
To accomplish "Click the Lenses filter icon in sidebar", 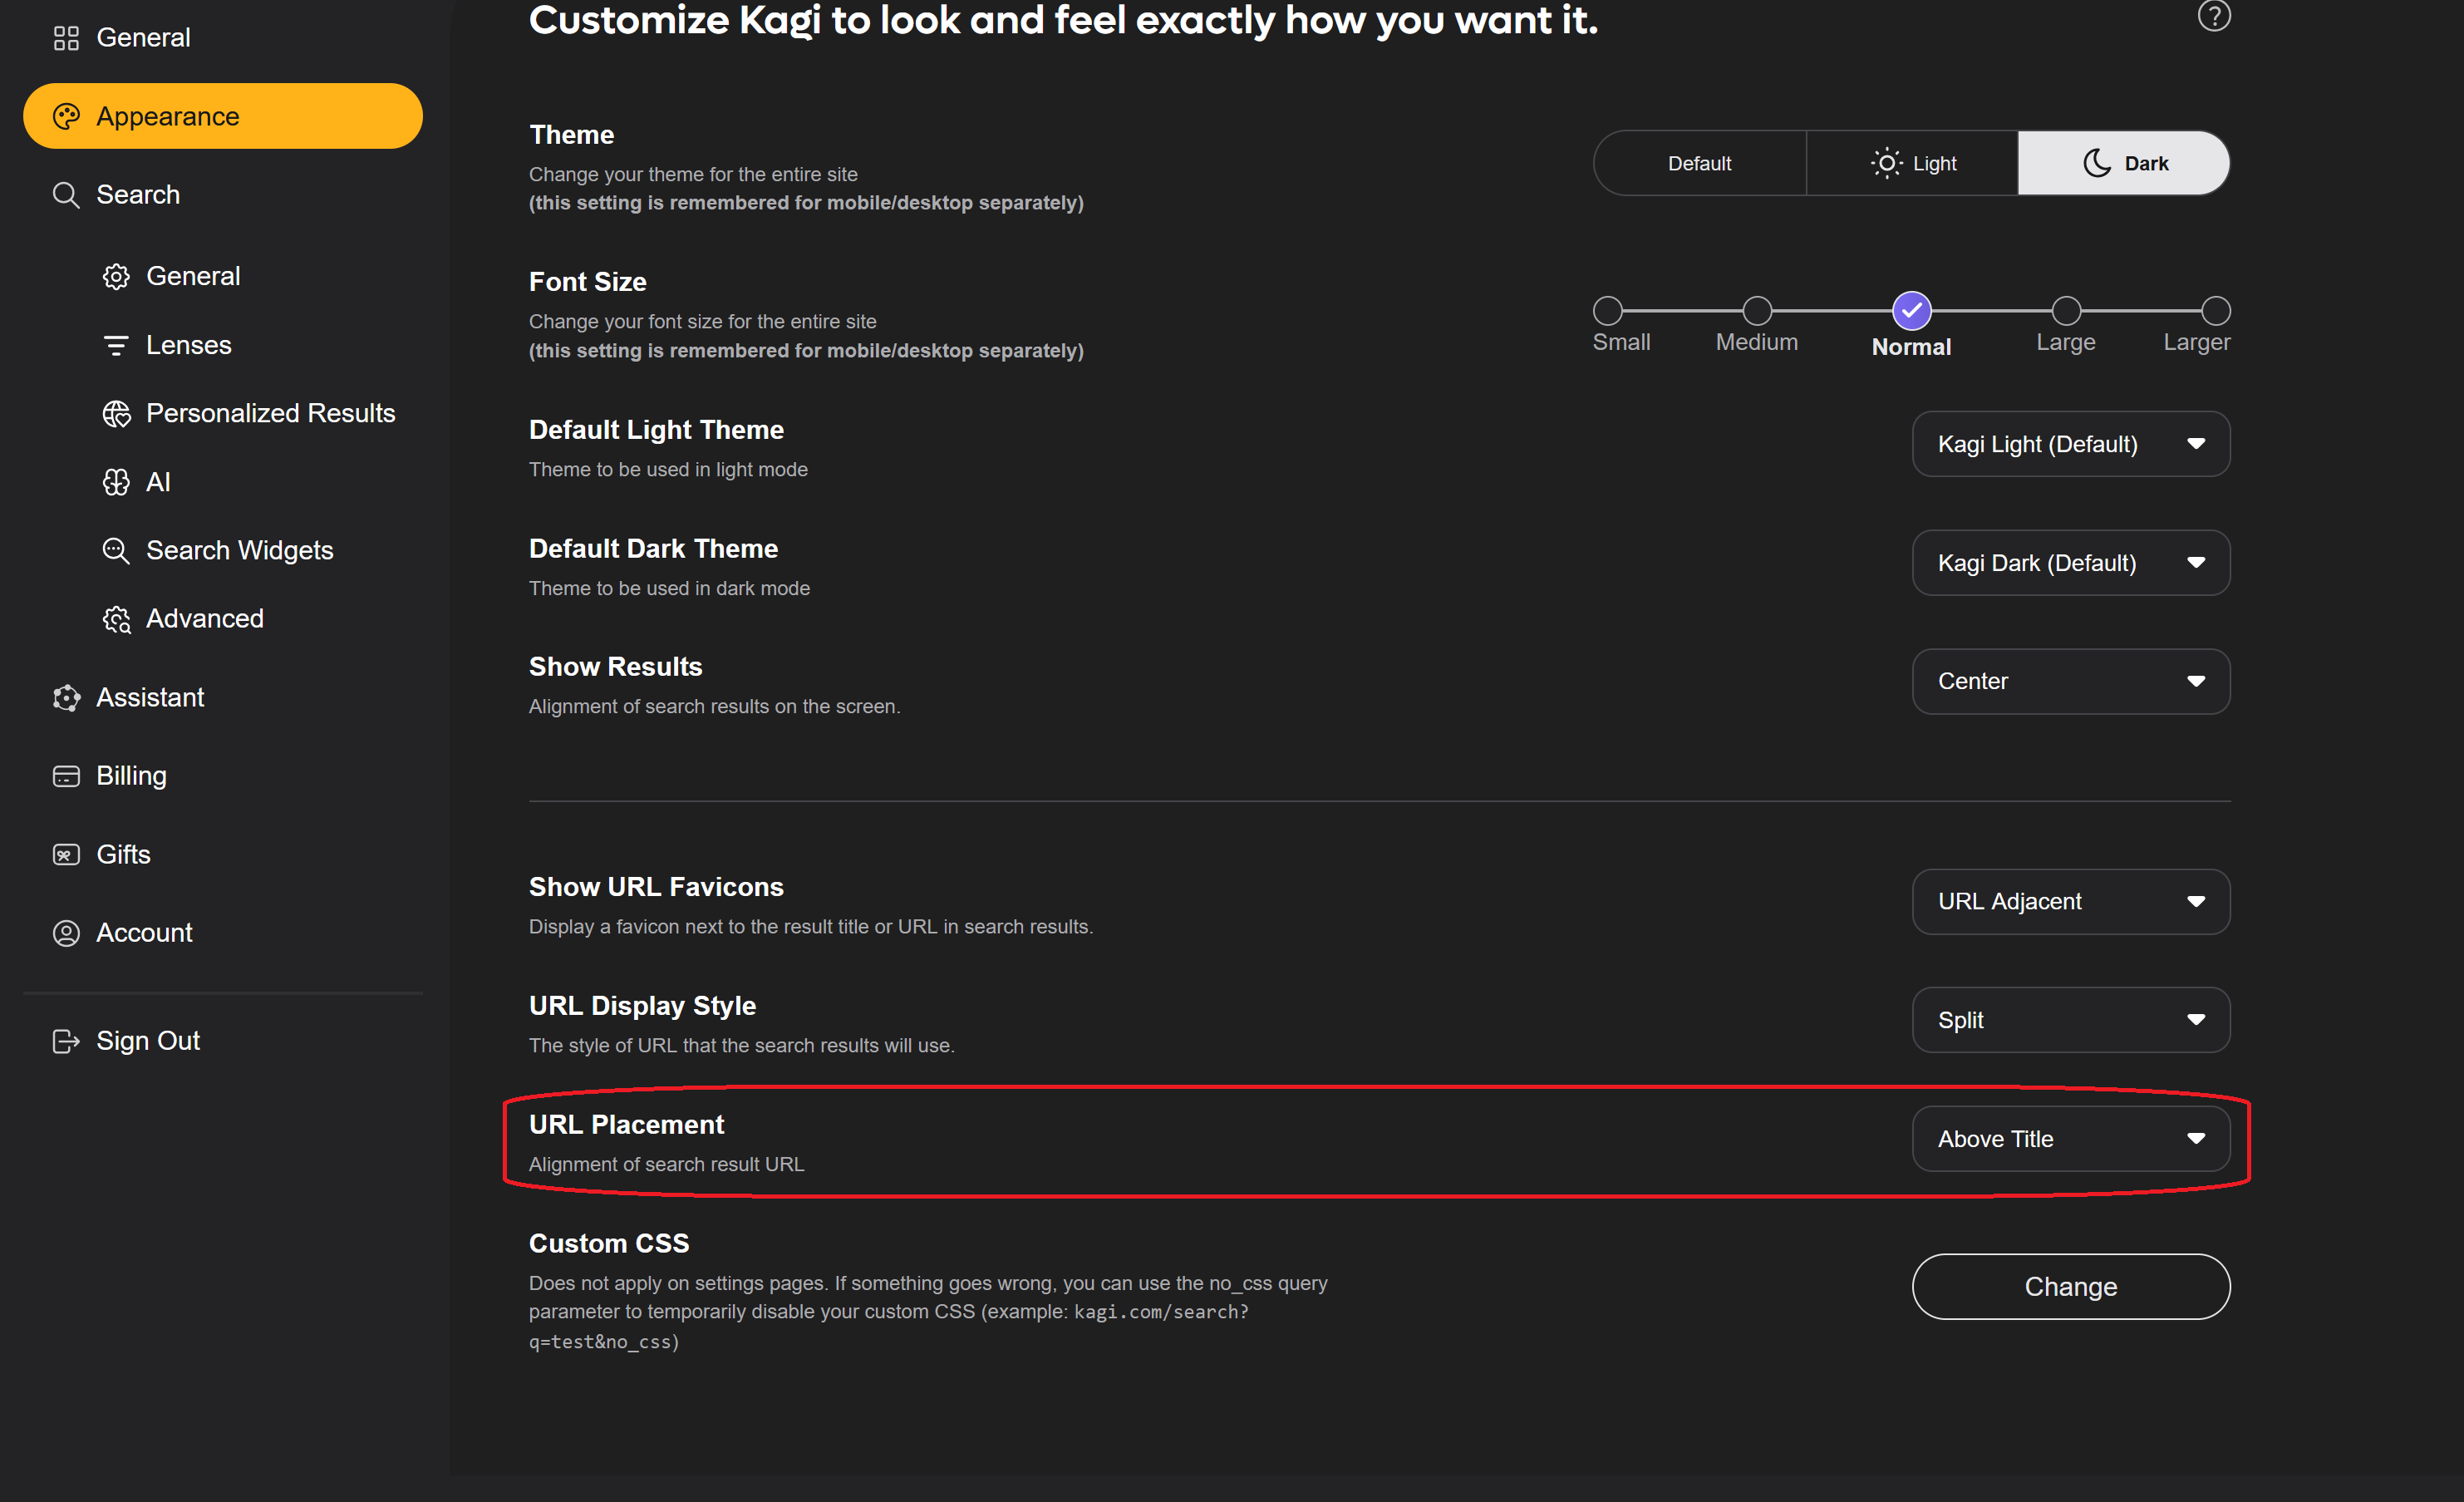I will (x=116, y=345).
